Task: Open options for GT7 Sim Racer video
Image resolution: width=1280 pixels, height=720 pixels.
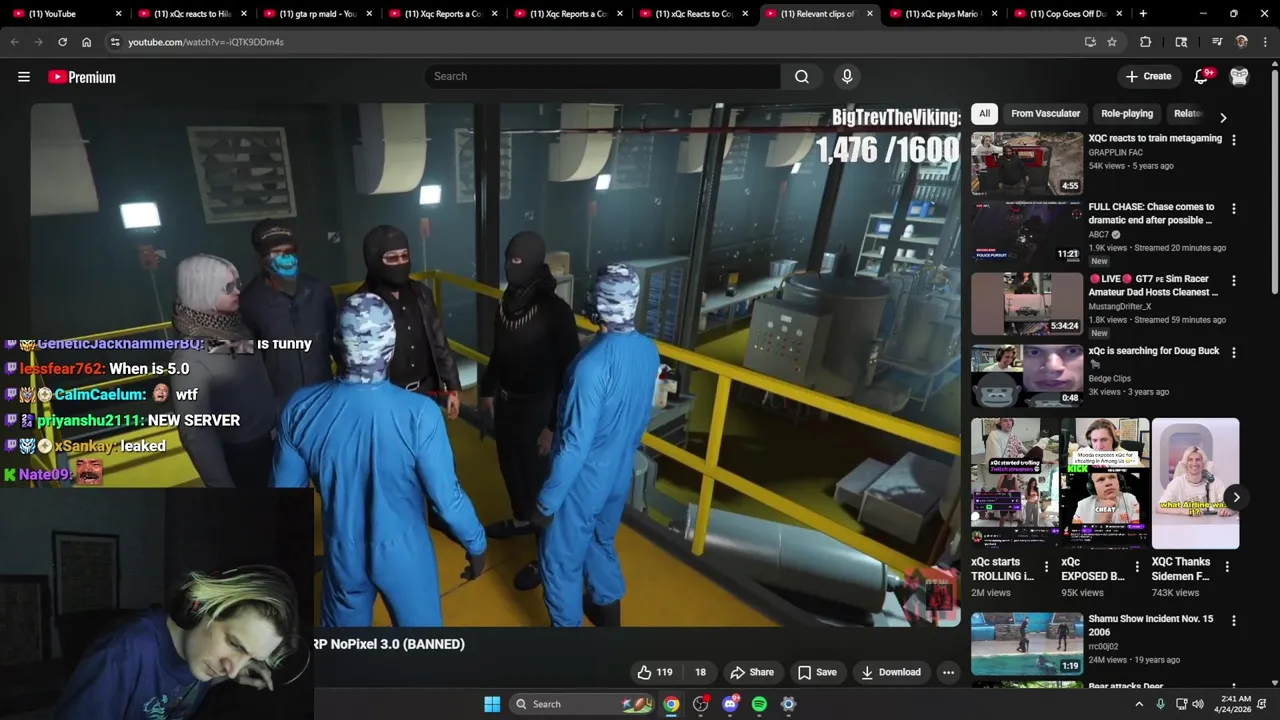Action: pos(1233,281)
